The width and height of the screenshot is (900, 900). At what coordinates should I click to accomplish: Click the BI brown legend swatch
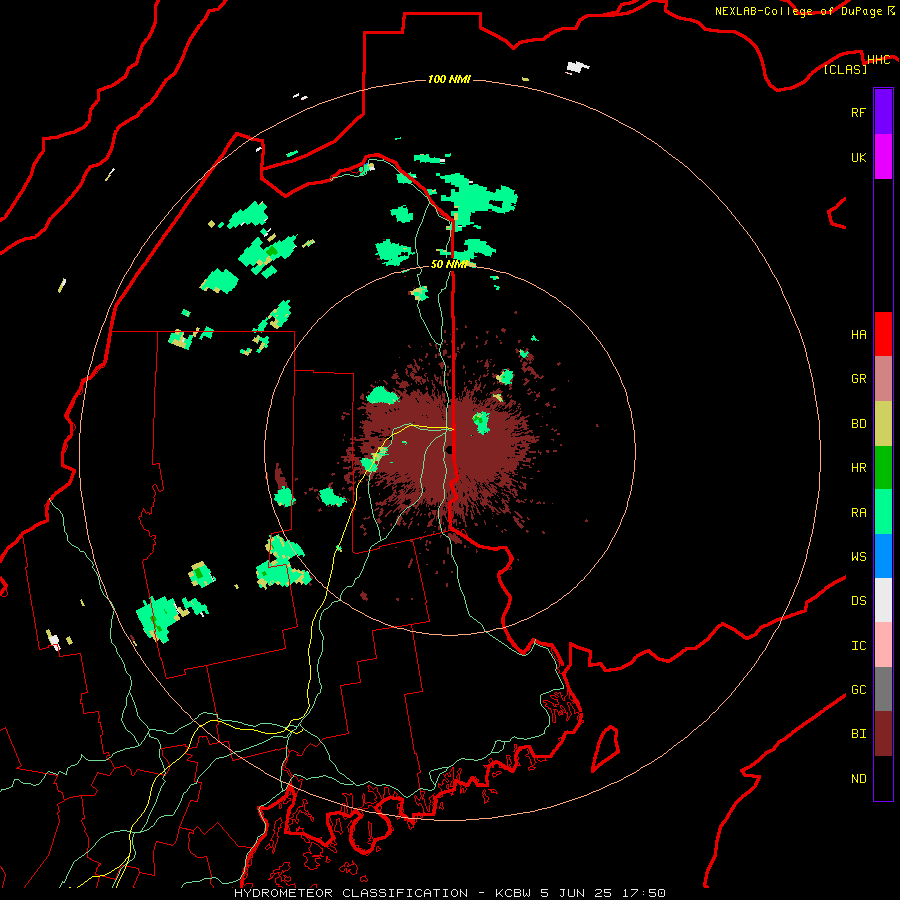(x=883, y=734)
